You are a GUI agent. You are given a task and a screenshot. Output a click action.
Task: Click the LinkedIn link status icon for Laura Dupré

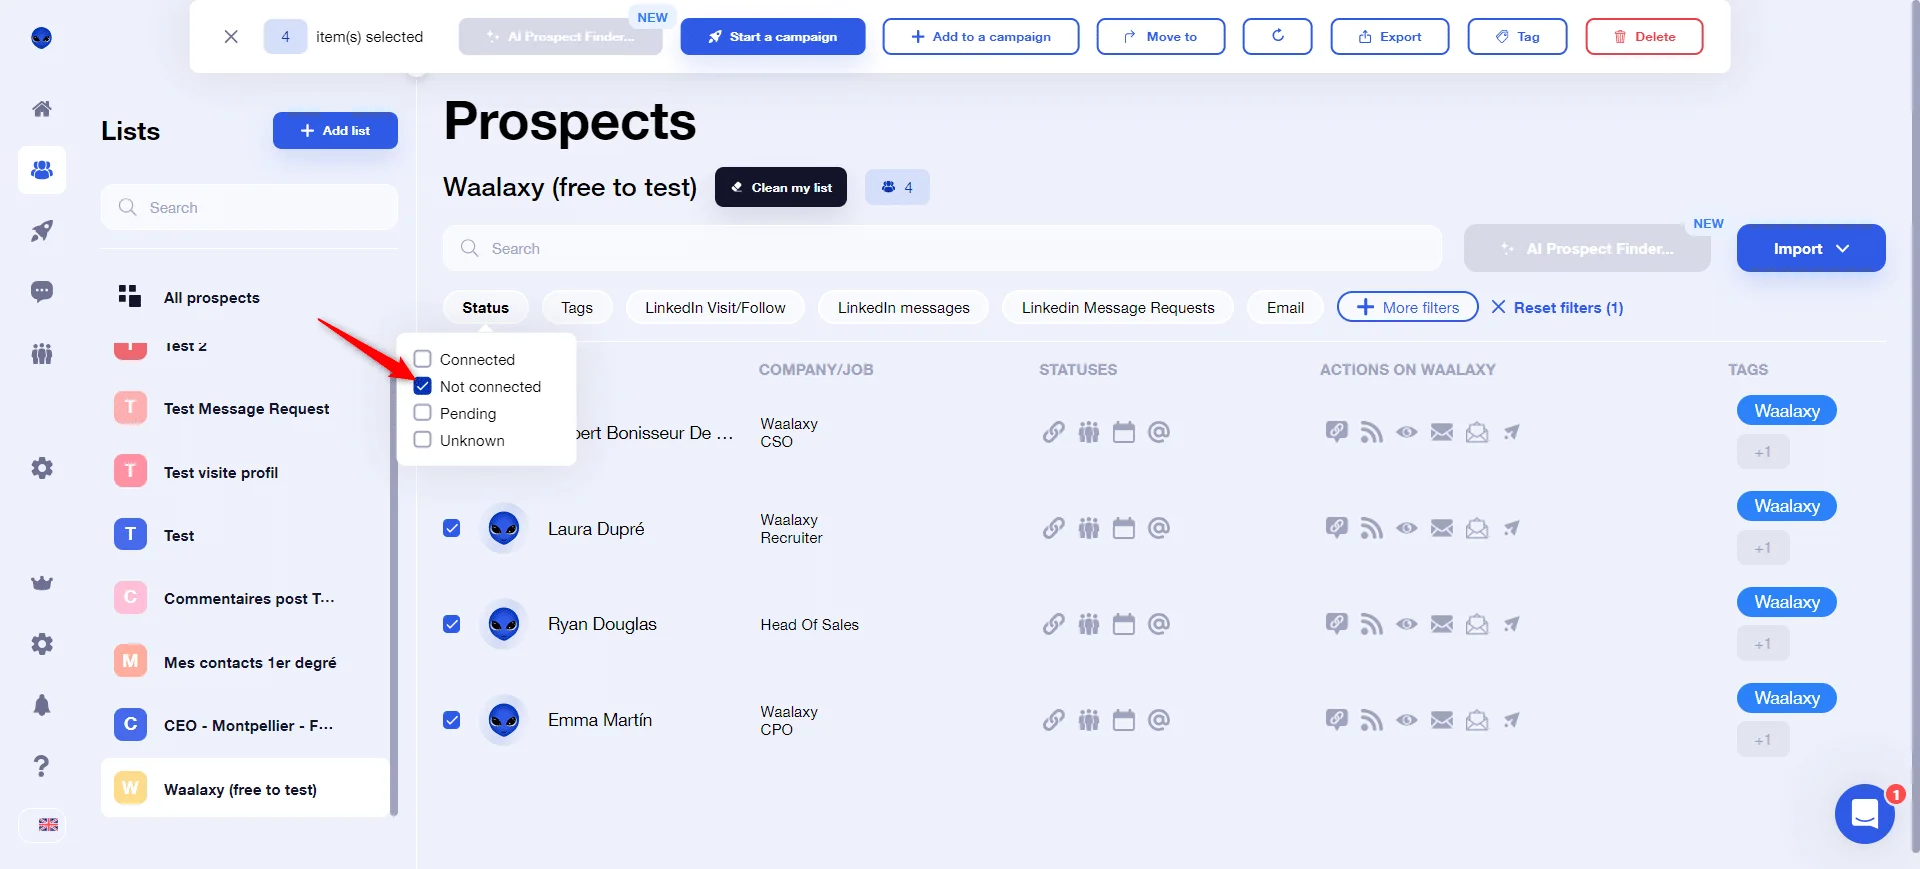click(x=1054, y=528)
